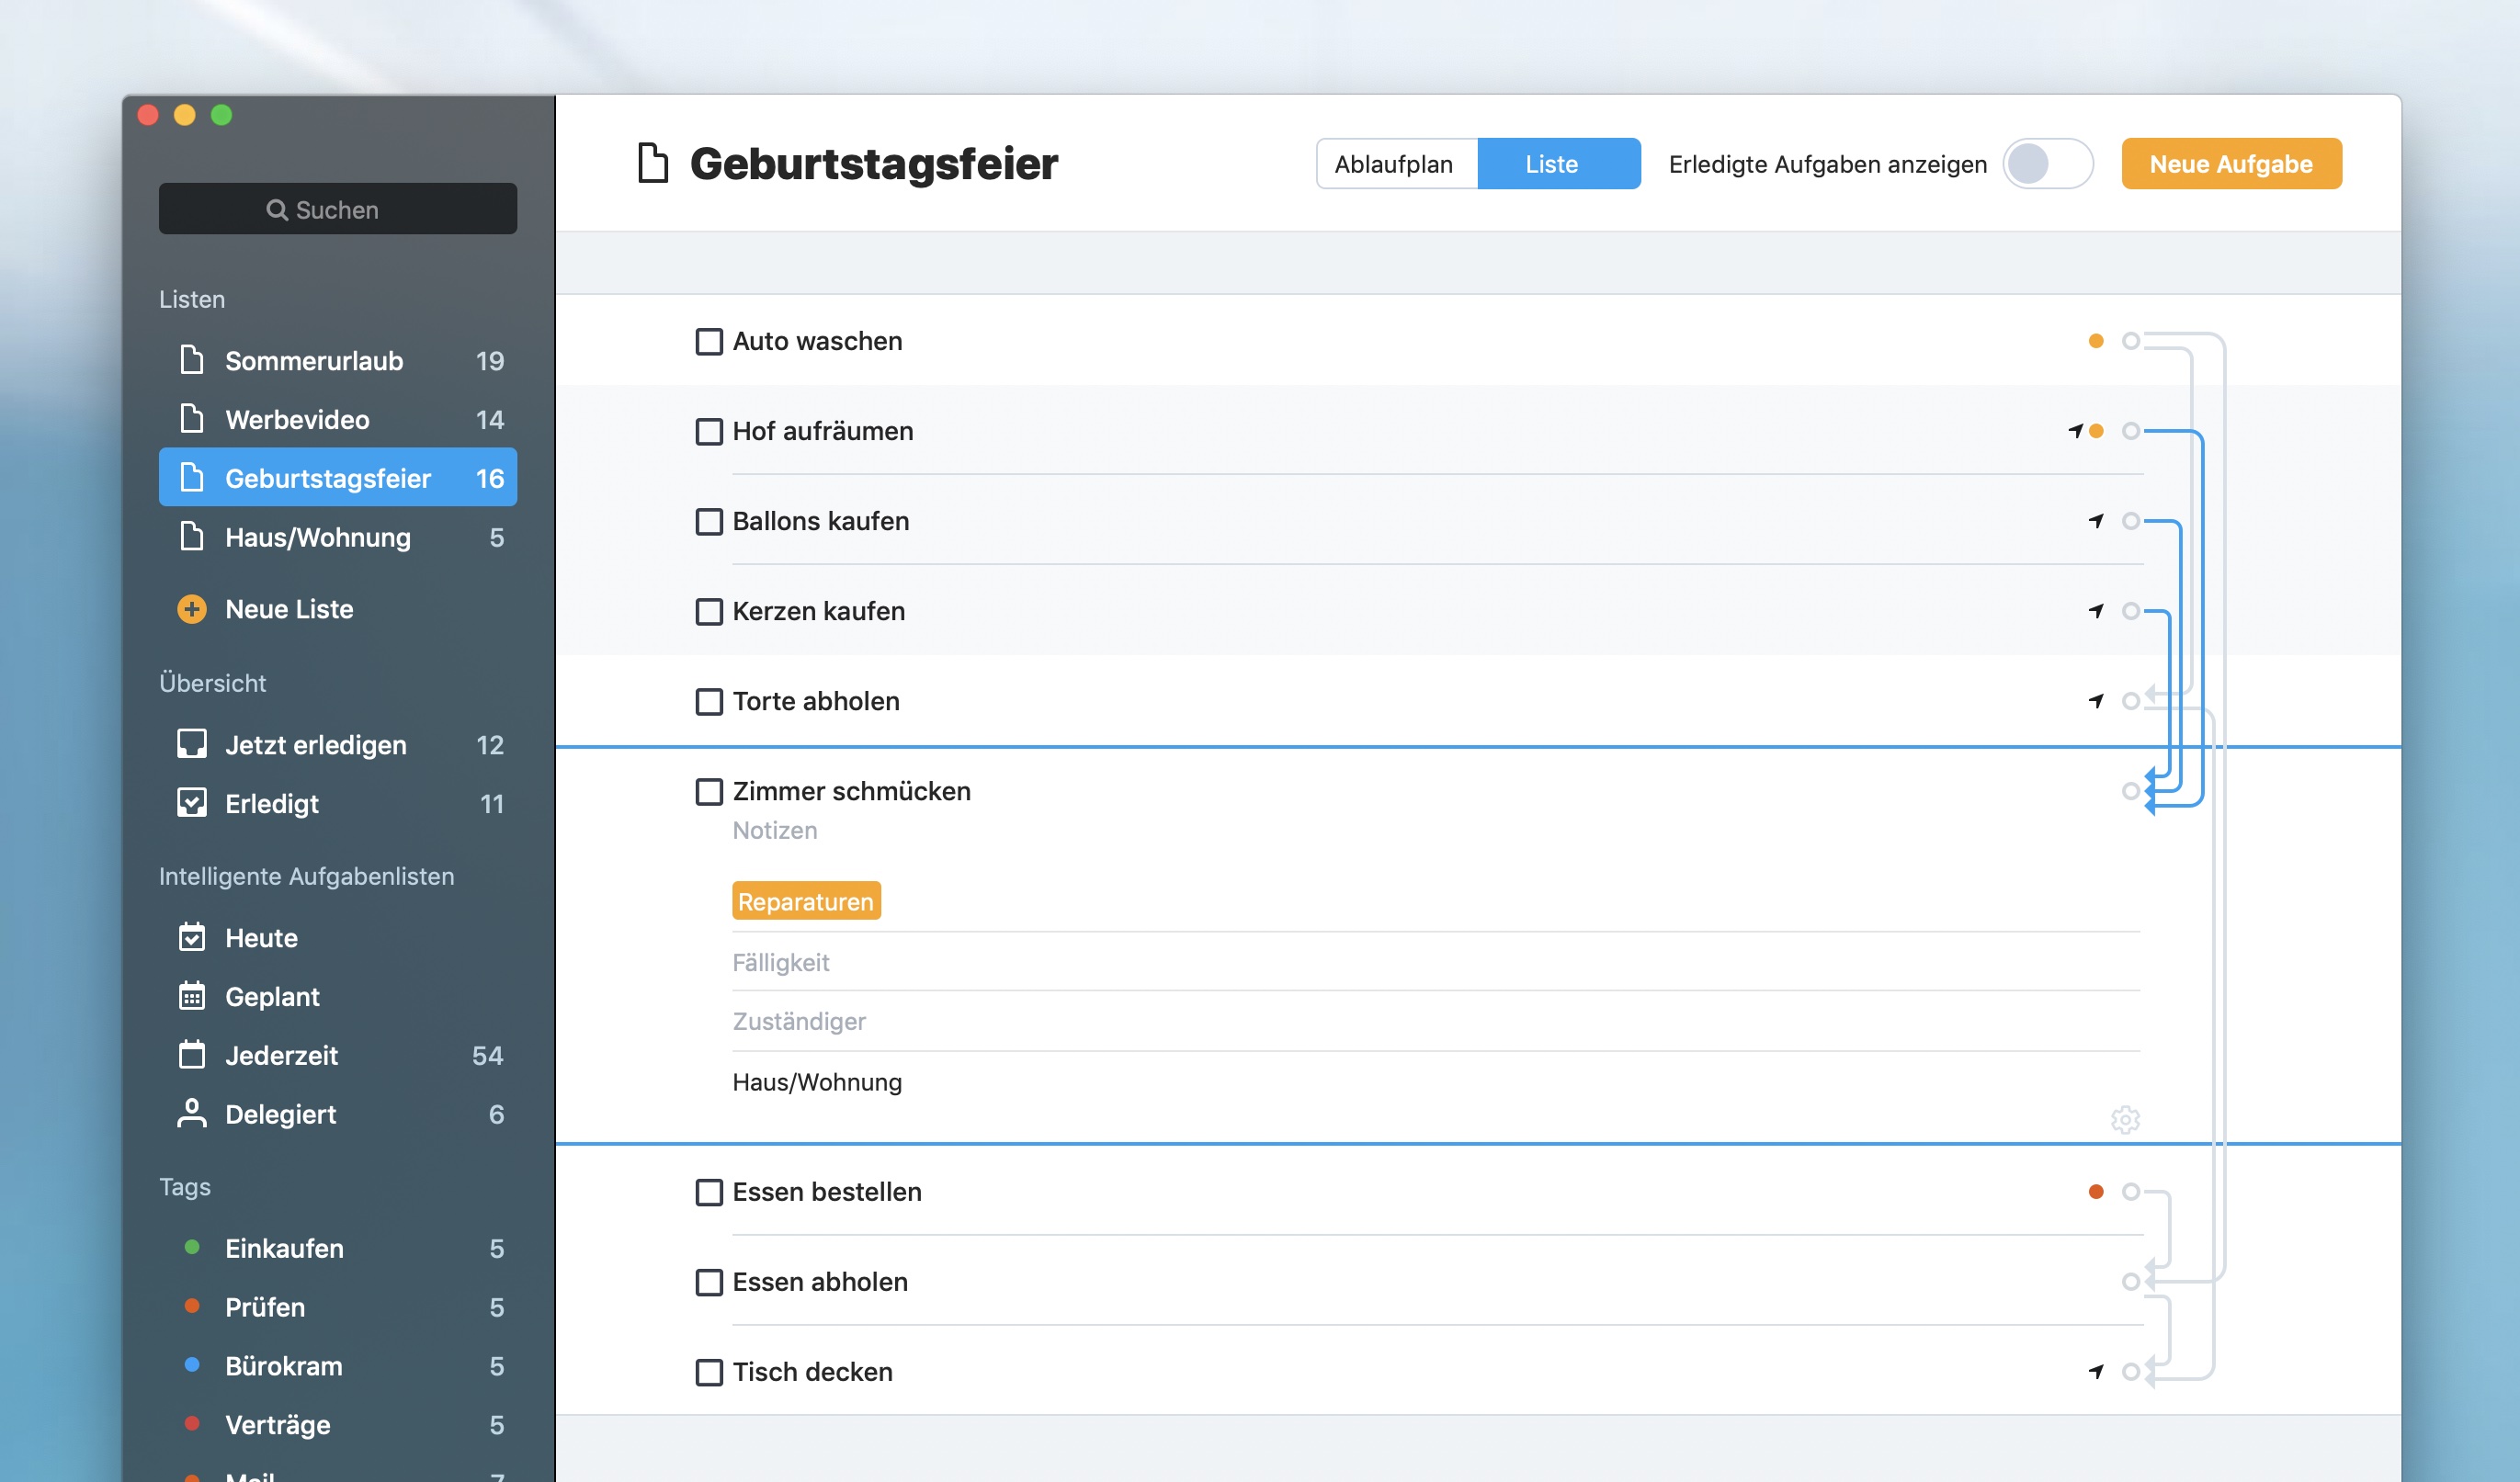Image resolution: width=2520 pixels, height=1482 pixels.
Task: Click the location arrow on Ballons kaufen
Action: click(x=2096, y=521)
